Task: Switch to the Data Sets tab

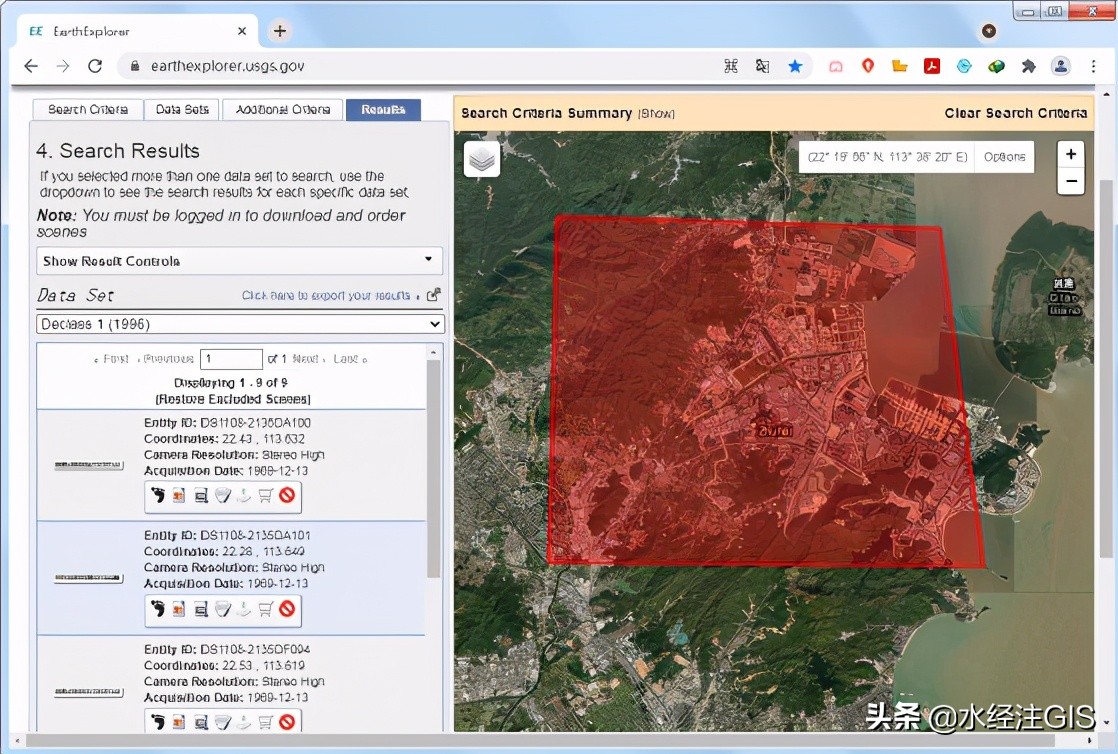Action: tap(182, 109)
